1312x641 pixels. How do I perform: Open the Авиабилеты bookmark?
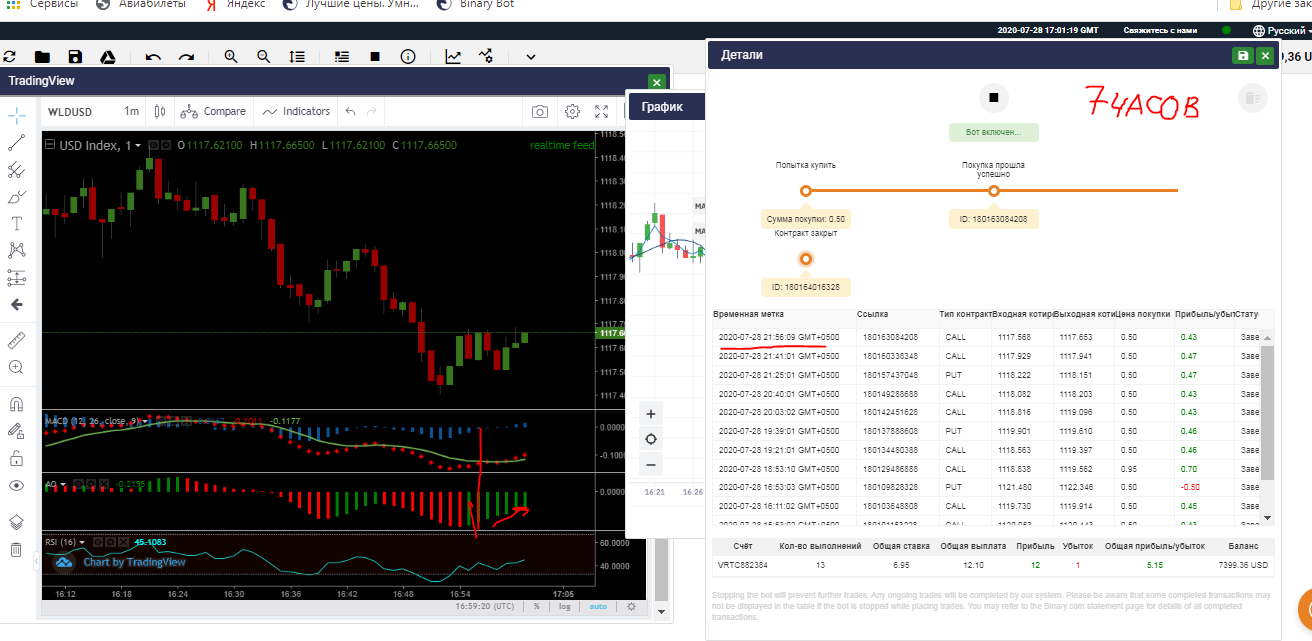coord(140,5)
